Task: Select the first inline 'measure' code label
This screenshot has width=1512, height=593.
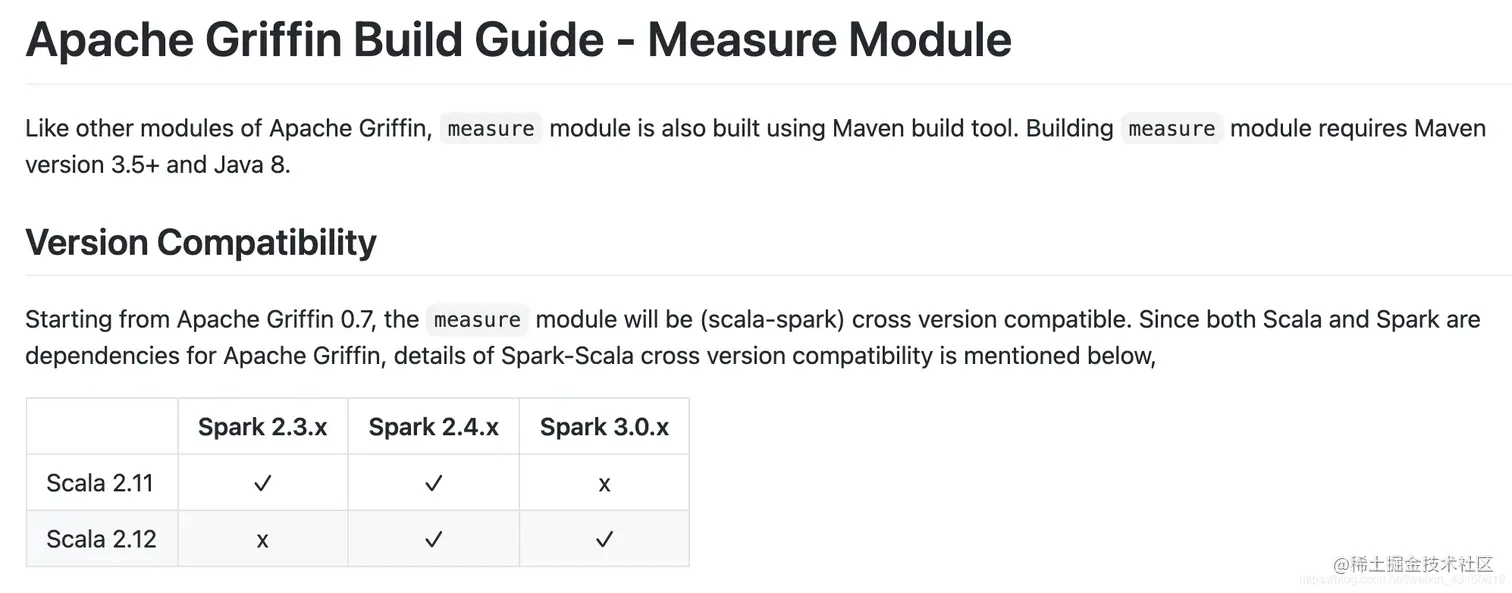Action: coord(491,128)
